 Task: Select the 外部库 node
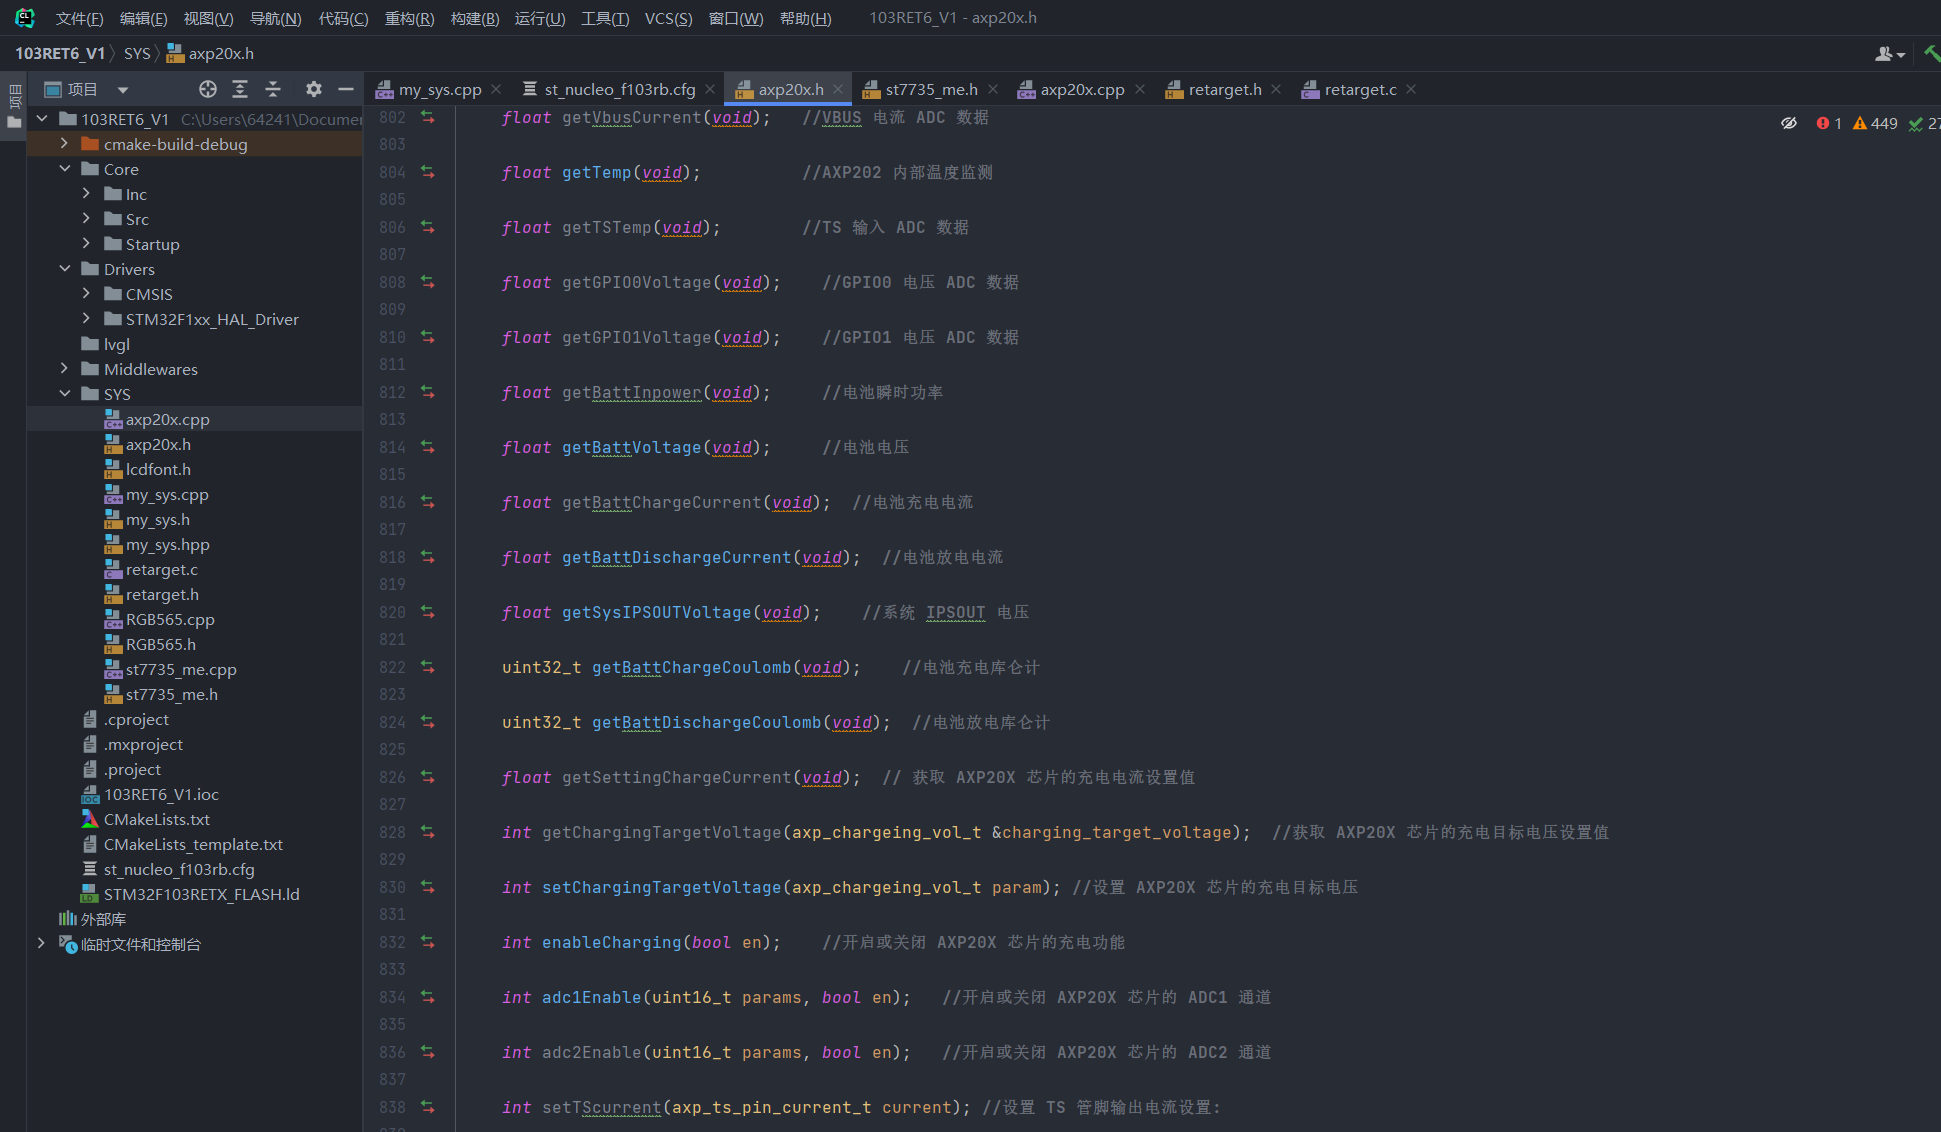[195, 919]
